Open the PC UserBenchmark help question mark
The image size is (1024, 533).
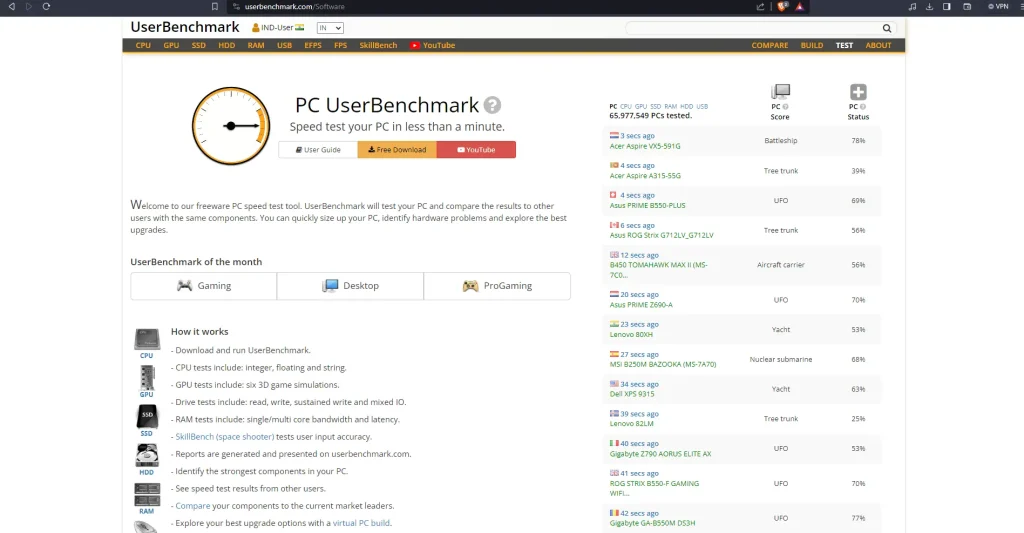[492, 105]
